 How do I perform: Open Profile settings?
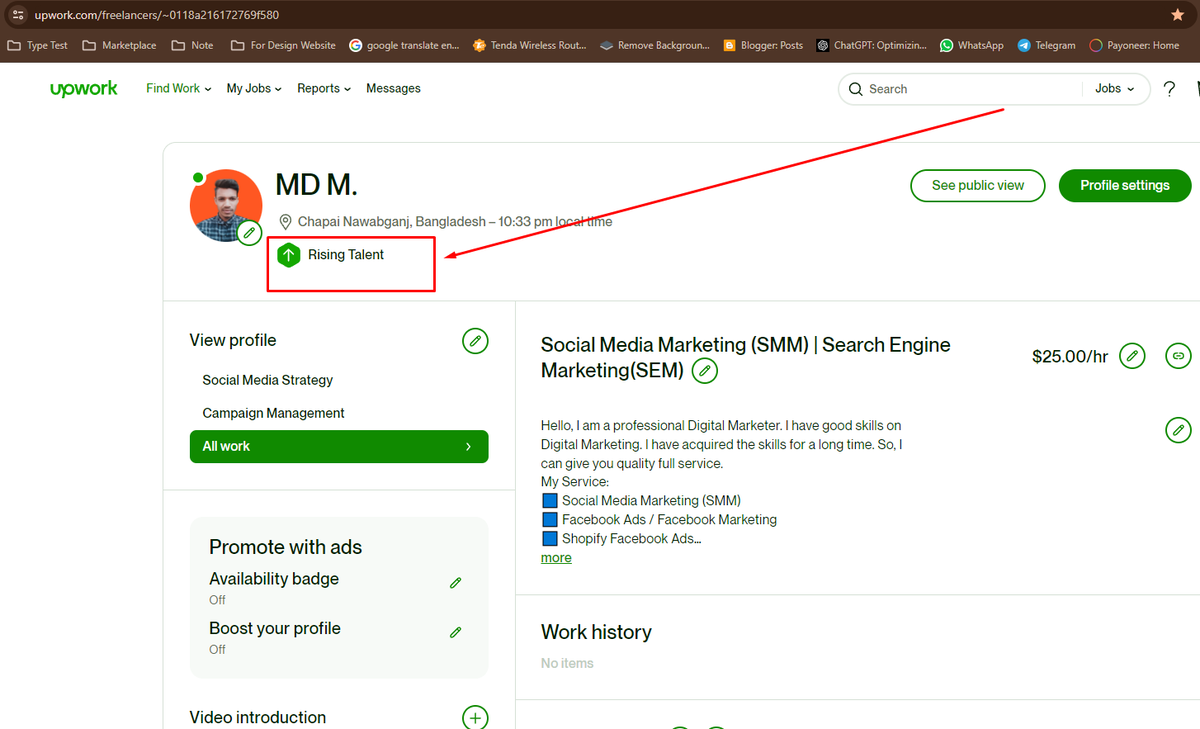pos(1125,185)
